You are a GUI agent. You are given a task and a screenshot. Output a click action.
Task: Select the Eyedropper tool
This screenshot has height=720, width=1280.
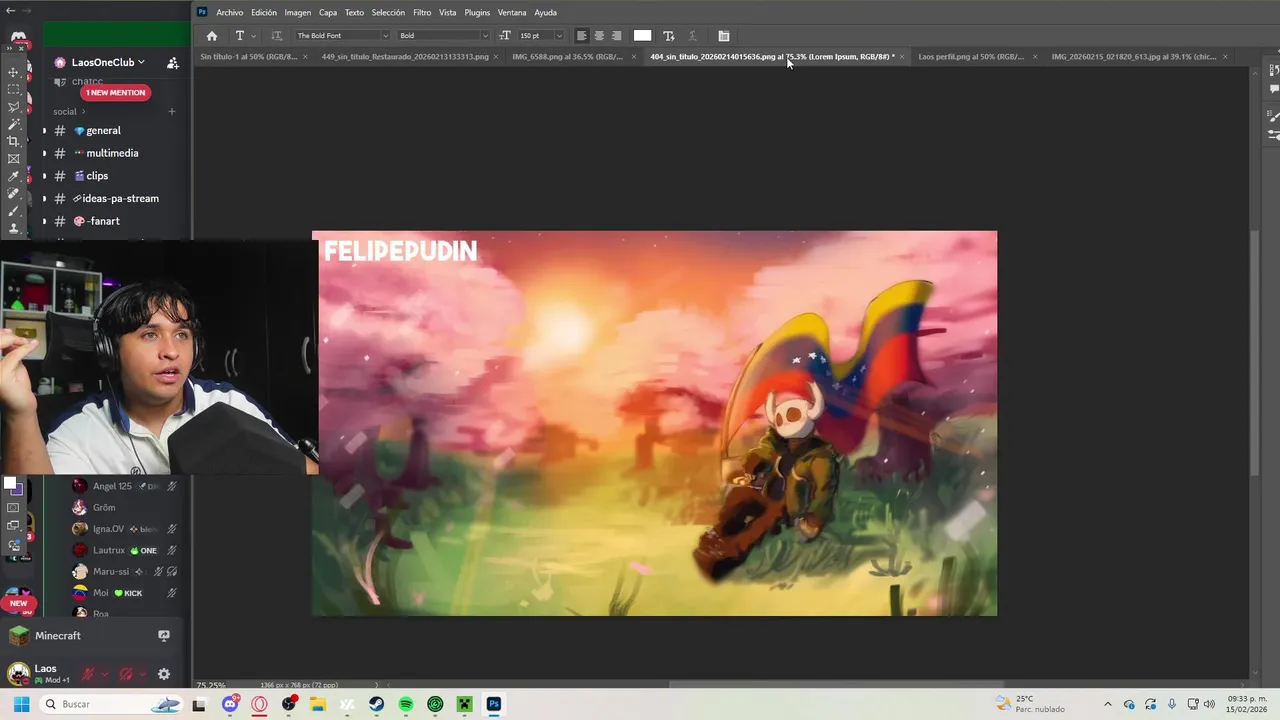click(13, 176)
